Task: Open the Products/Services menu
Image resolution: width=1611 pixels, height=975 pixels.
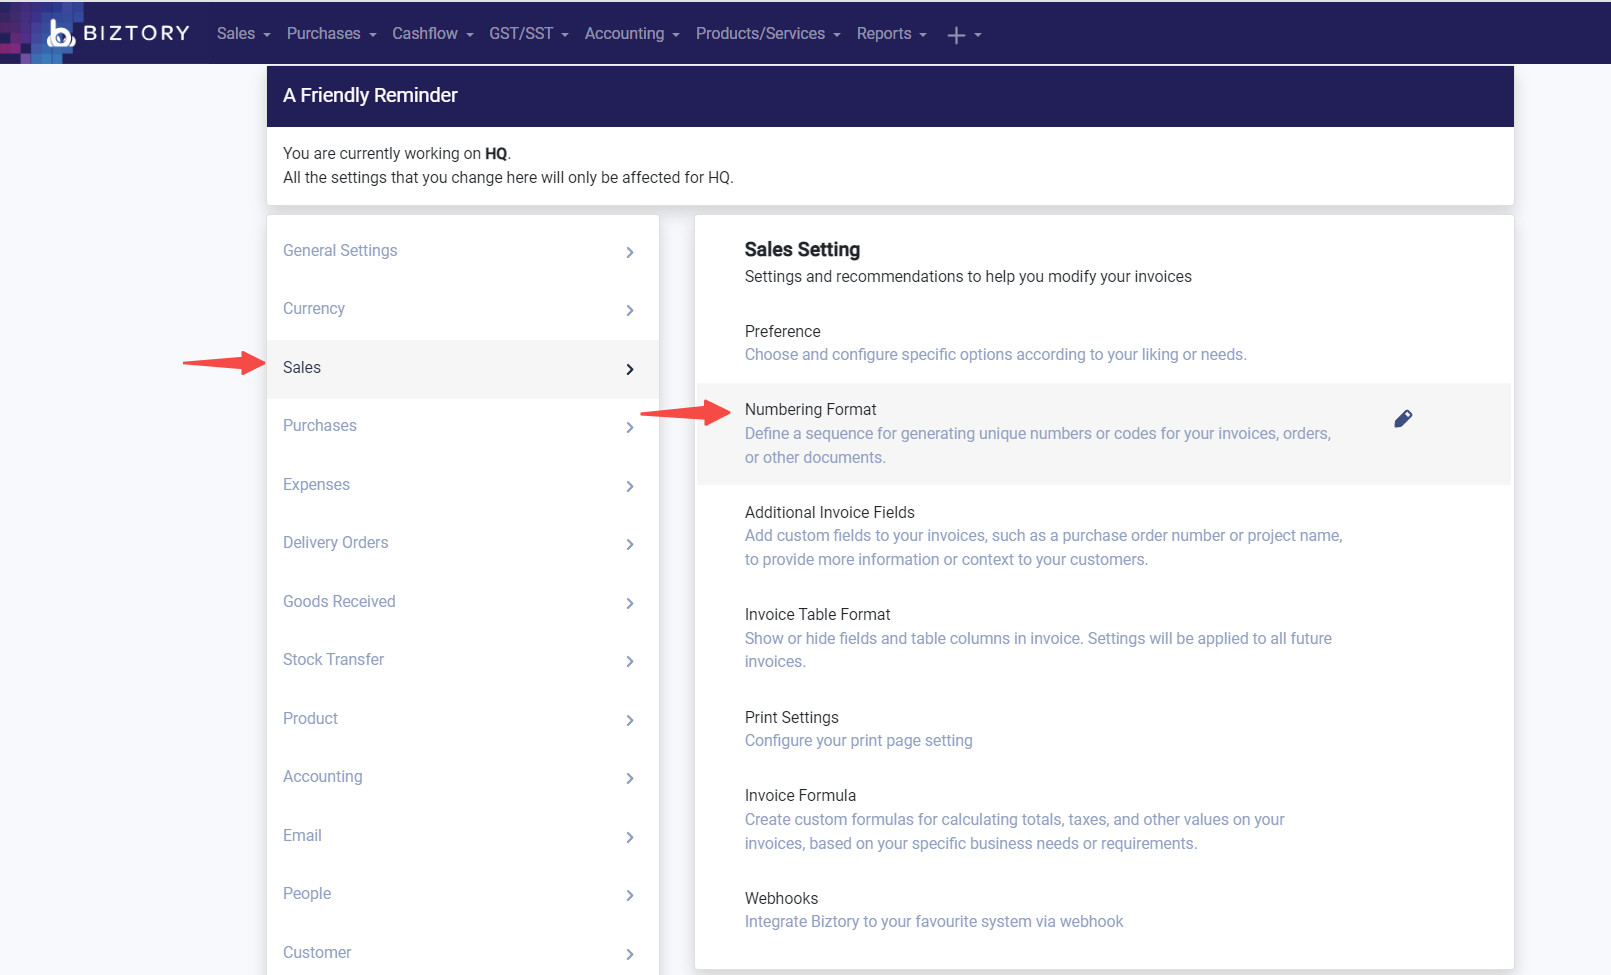Action: click(x=768, y=33)
